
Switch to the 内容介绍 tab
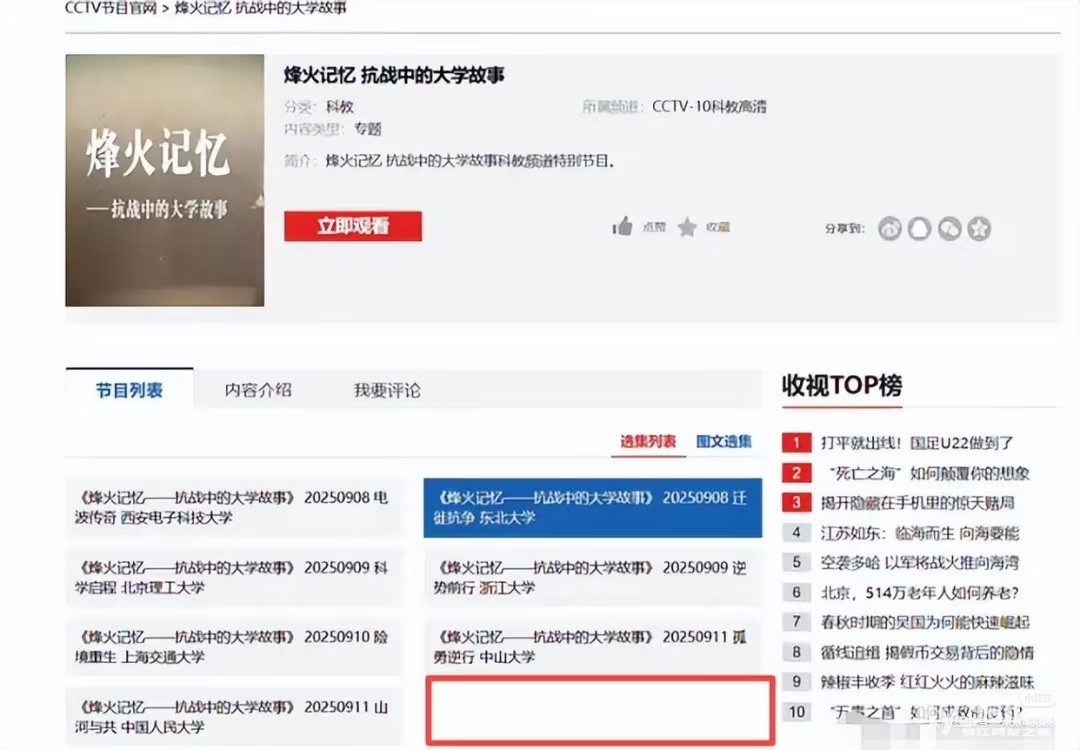[x=258, y=390]
